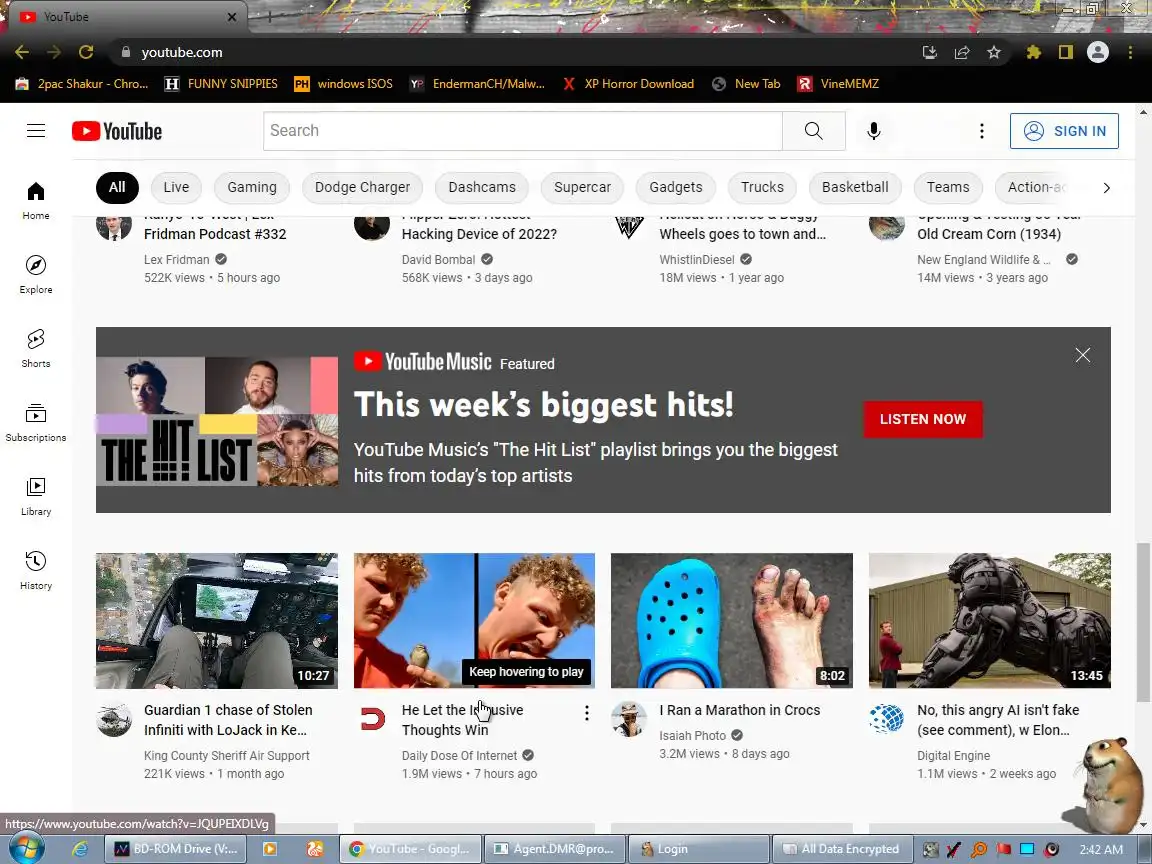Click the address bar URL
The image size is (1152, 864).
click(x=181, y=52)
